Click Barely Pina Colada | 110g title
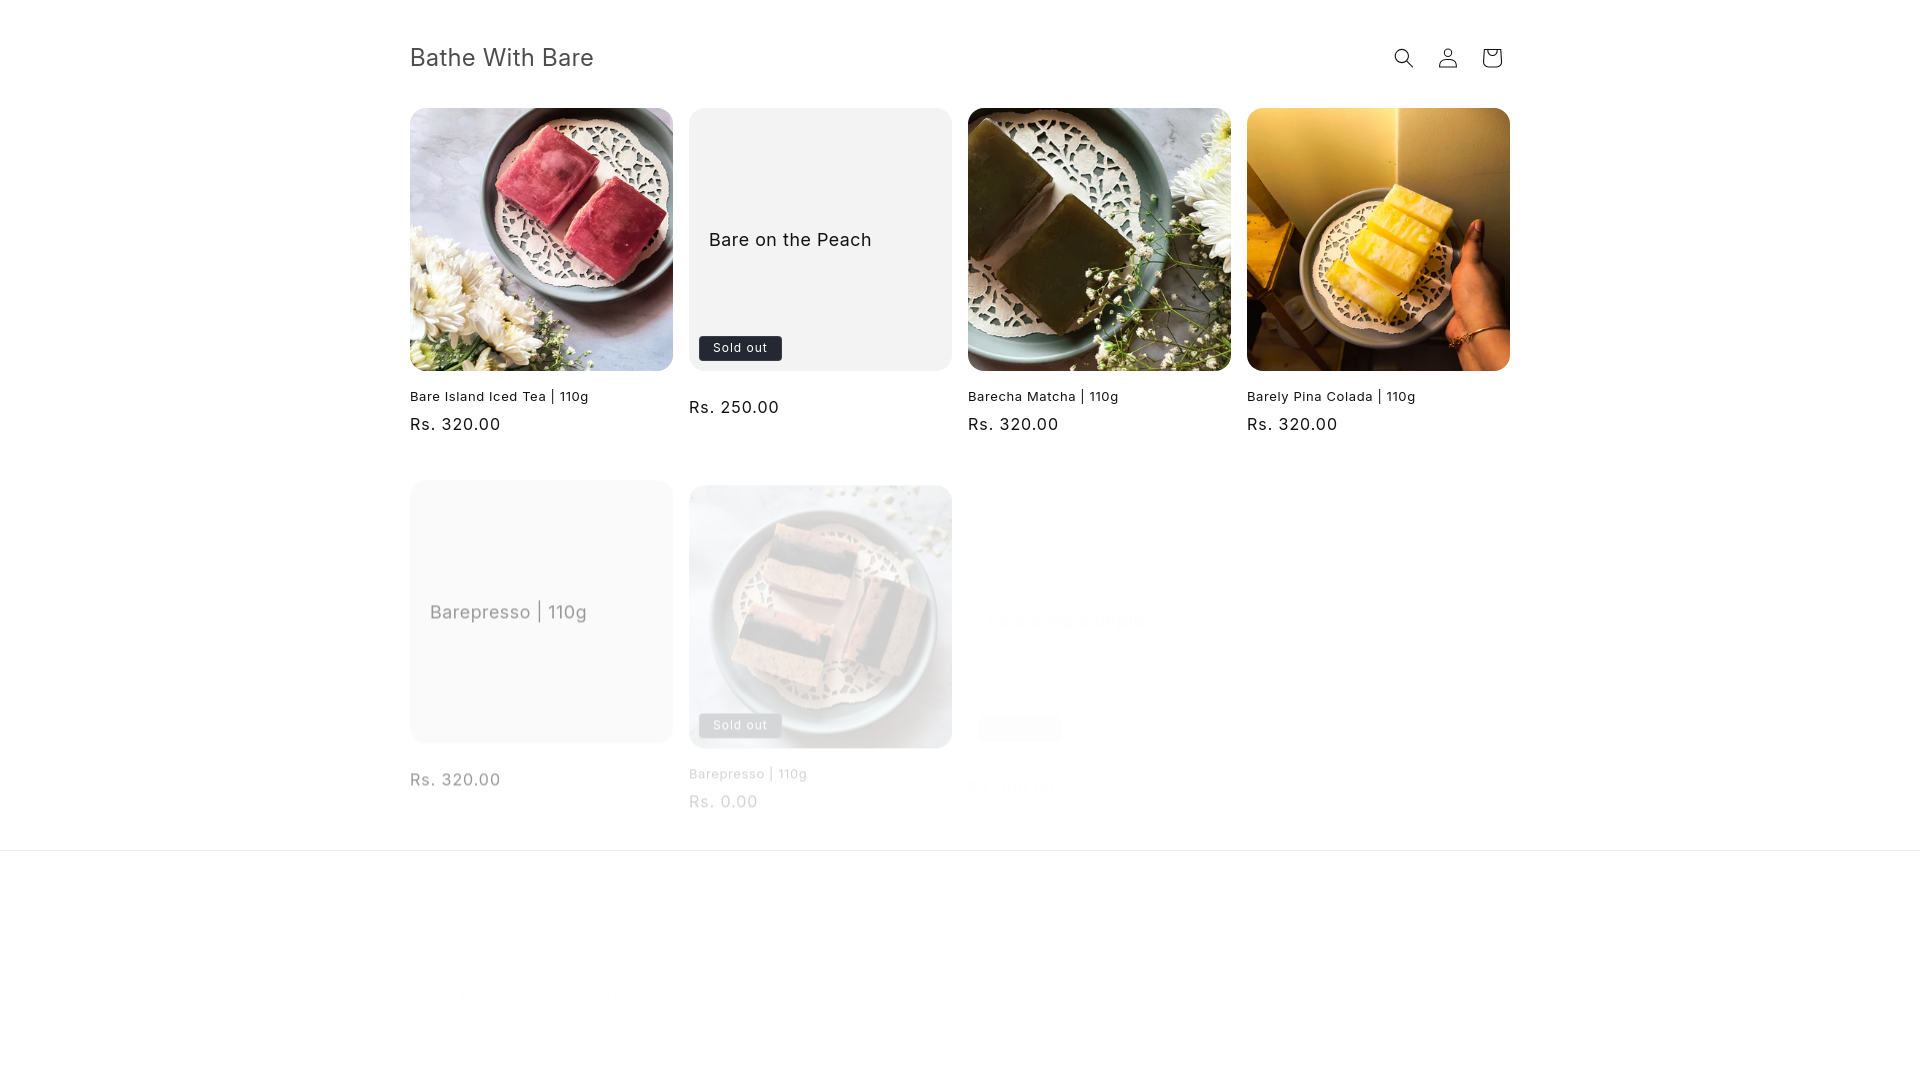The image size is (1920, 1080). click(x=1331, y=396)
